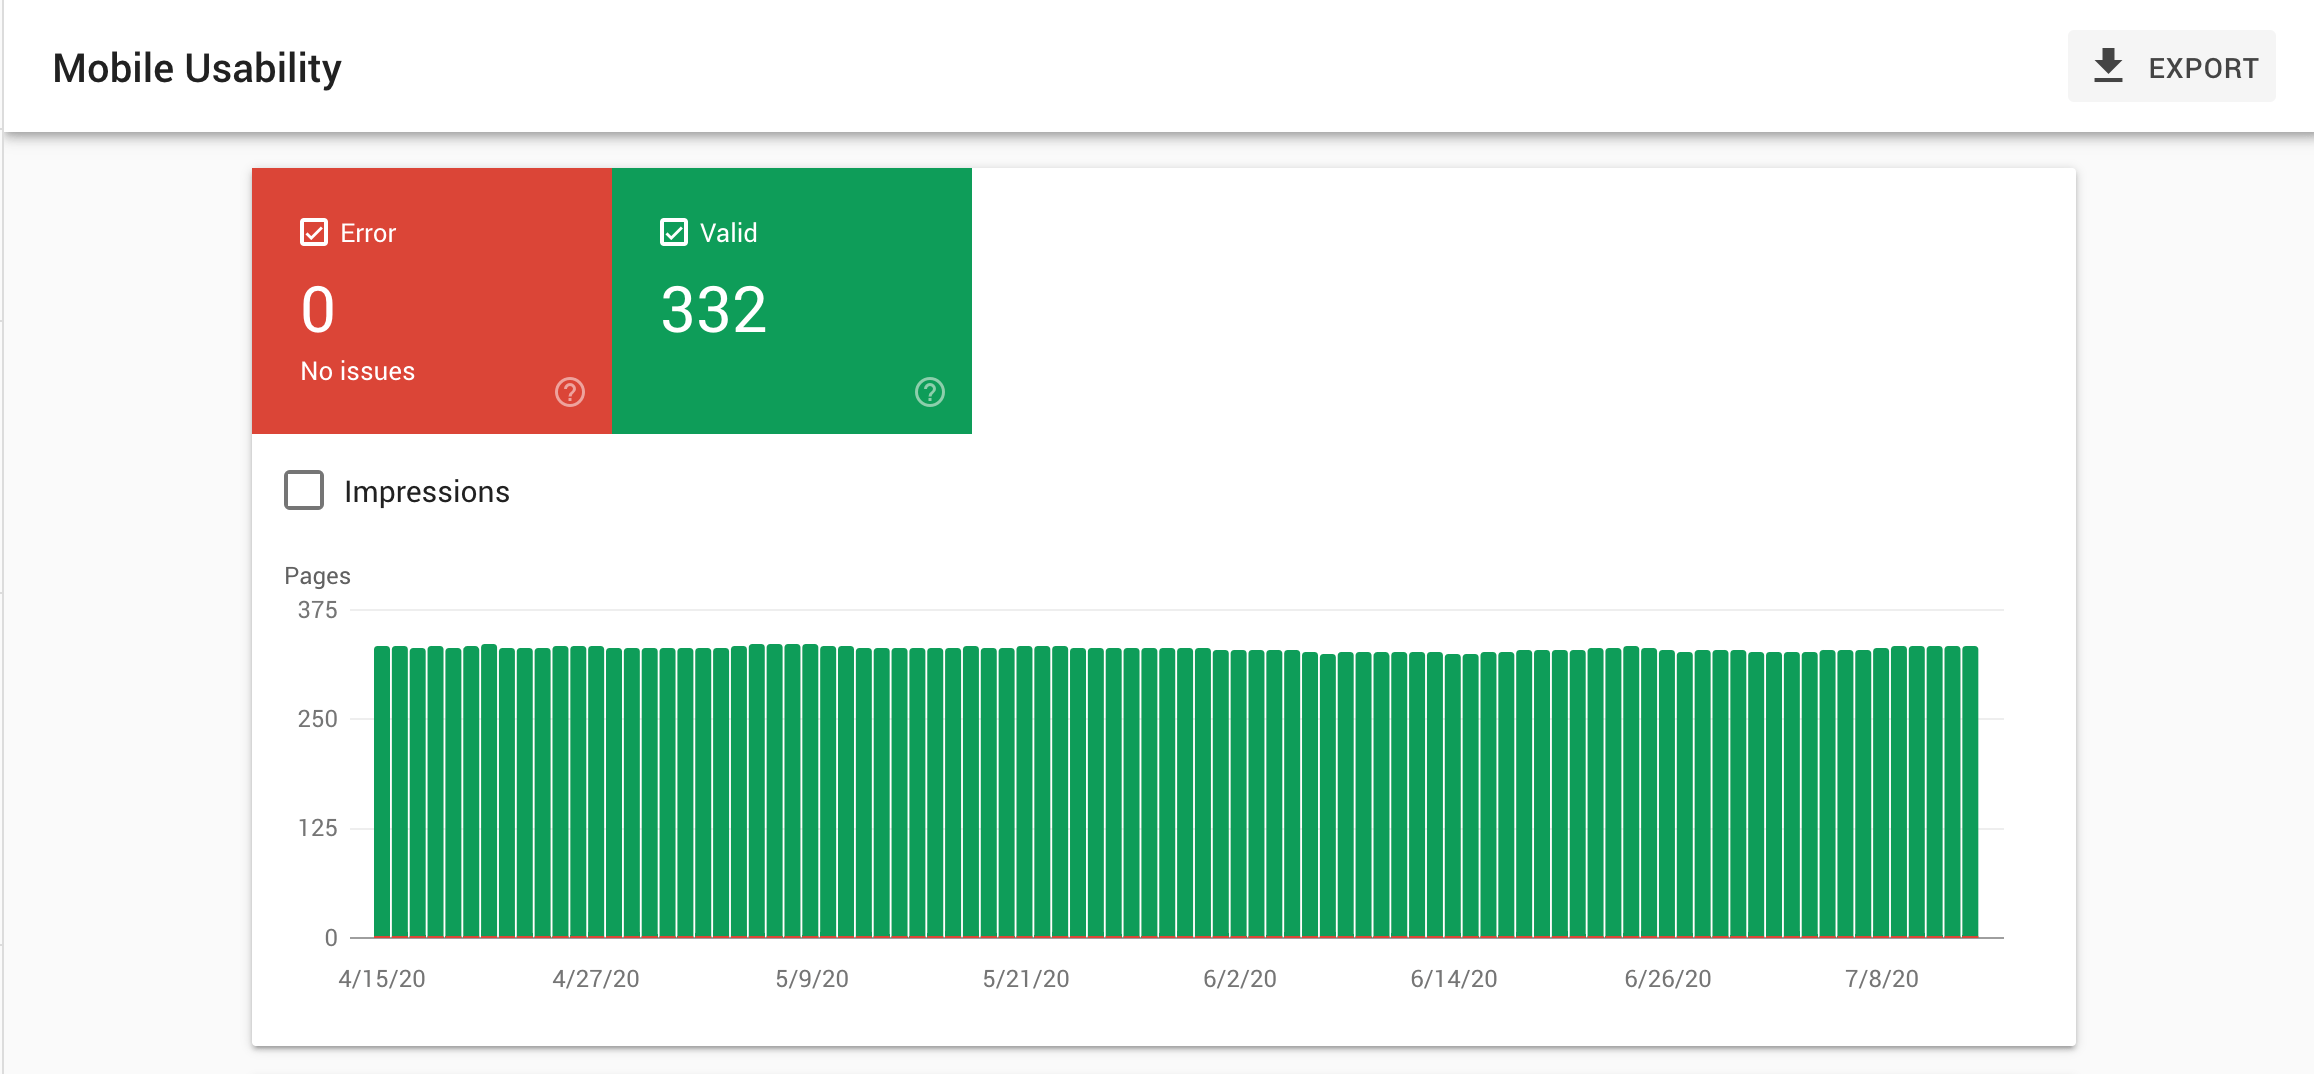Open the help icon on Error card
The height and width of the screenshot is (1074, 2314).
coord(570,392)
